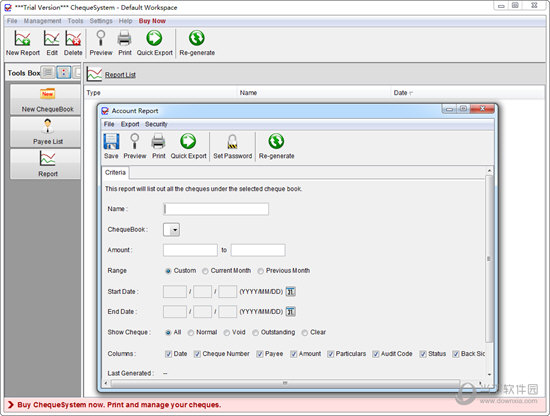
Task: Toggle the Status column checkbox
Action: coord(423,354)
